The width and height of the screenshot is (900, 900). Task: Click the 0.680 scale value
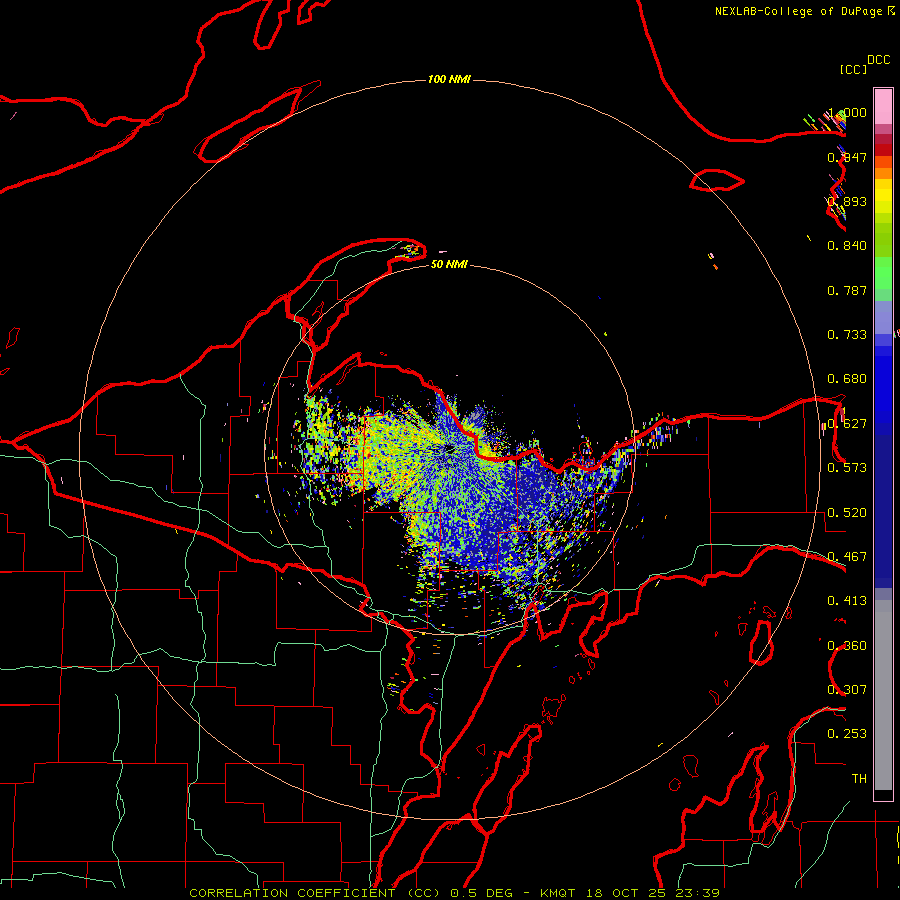(847, 379)
